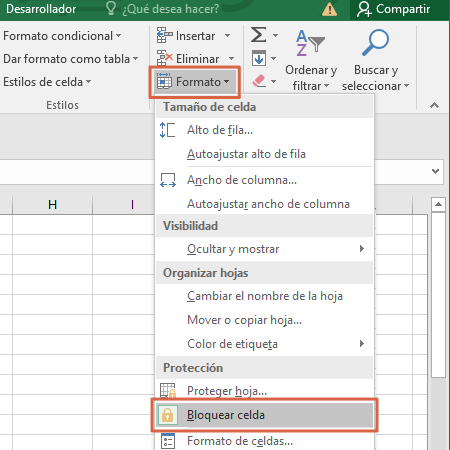This screenshot has width=450, height=450.
Task: Click the Alto de fila icon
Action: pyautogui.click(x=167, y=130)
